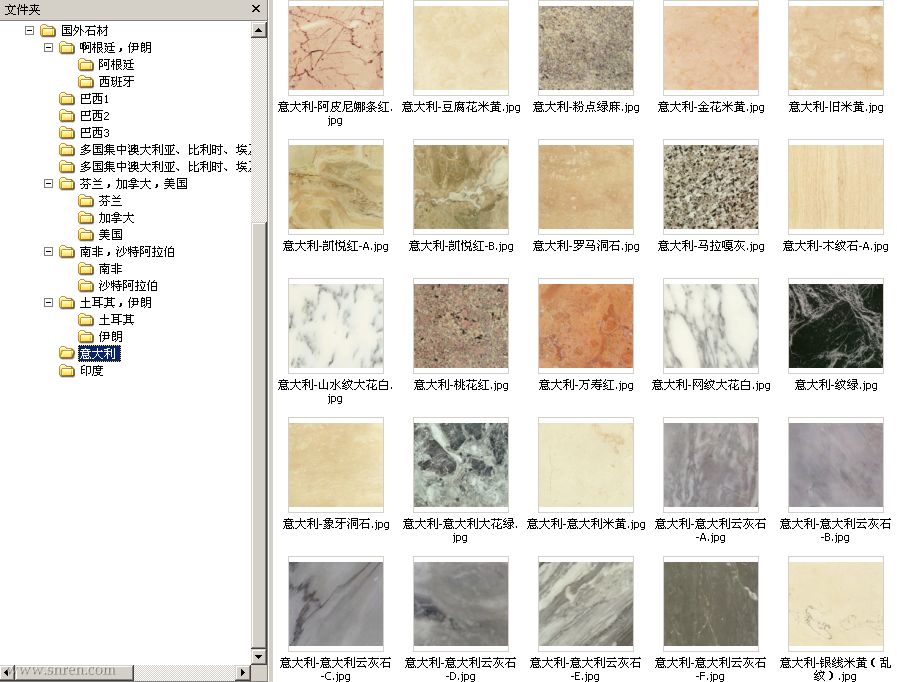Click the 西班牙 folder icon
The image size is (897, 682).
click(x=86, y=82)
